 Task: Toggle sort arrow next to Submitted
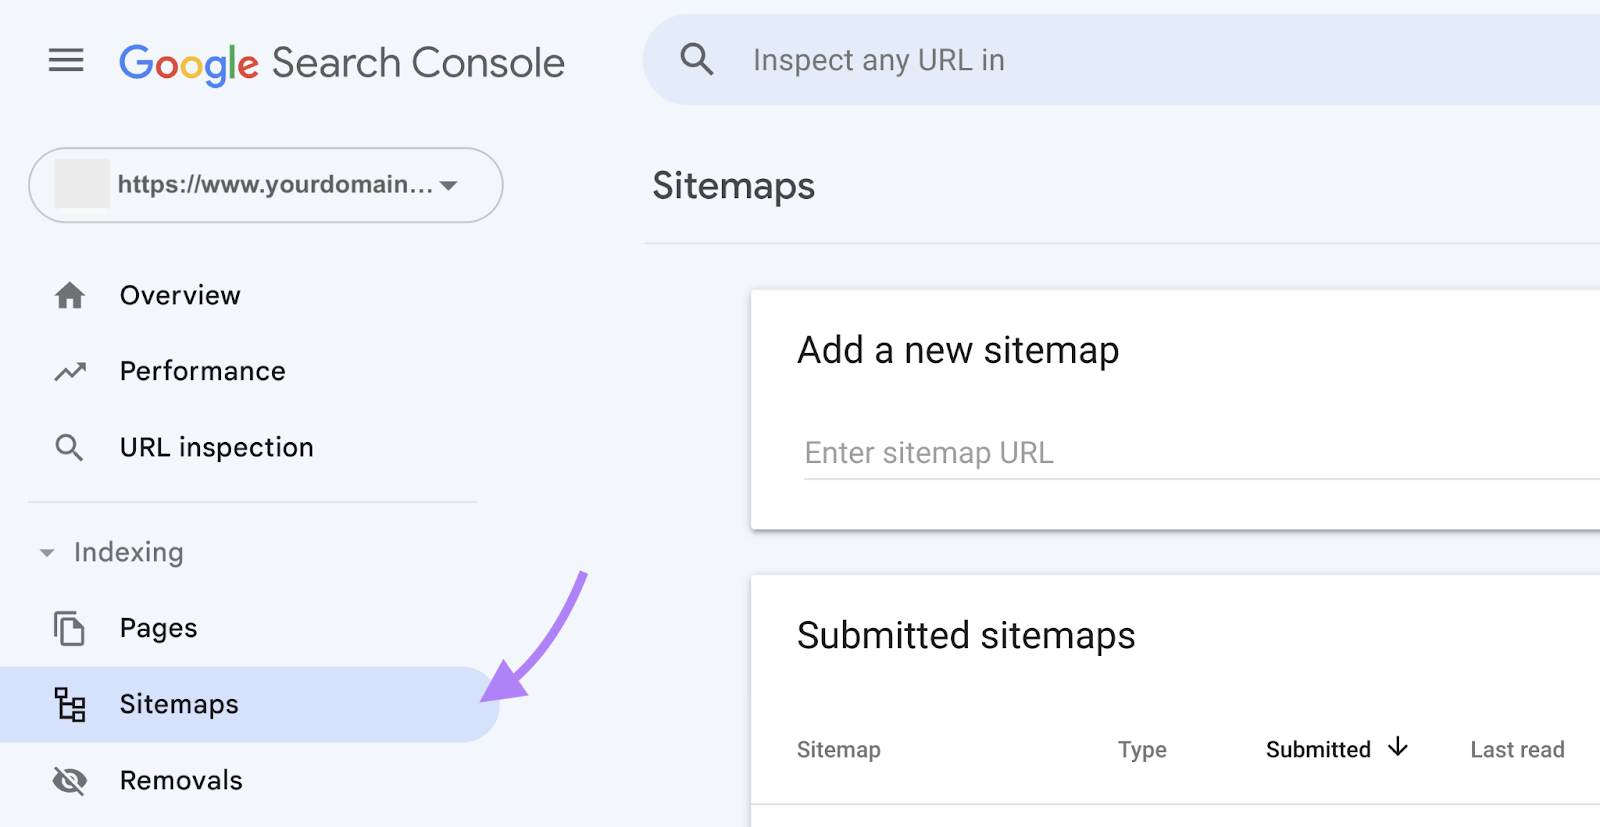pos(1398,748)
